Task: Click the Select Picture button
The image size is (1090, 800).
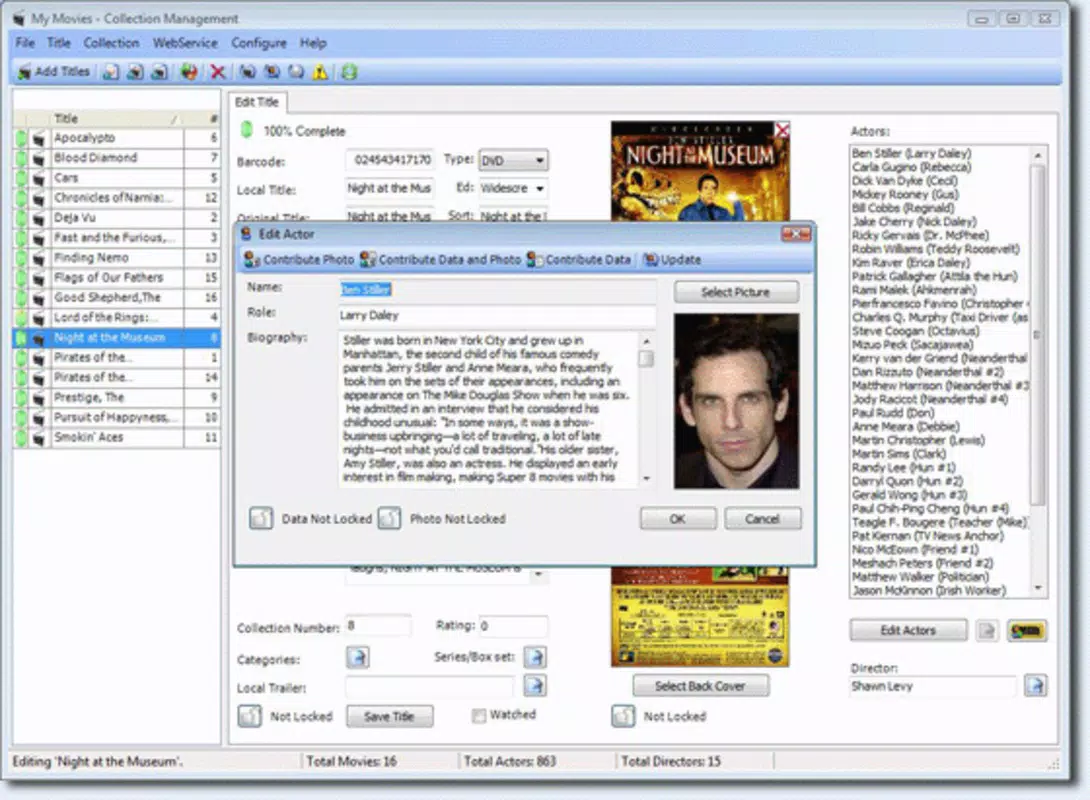Action: click(735, 292)
